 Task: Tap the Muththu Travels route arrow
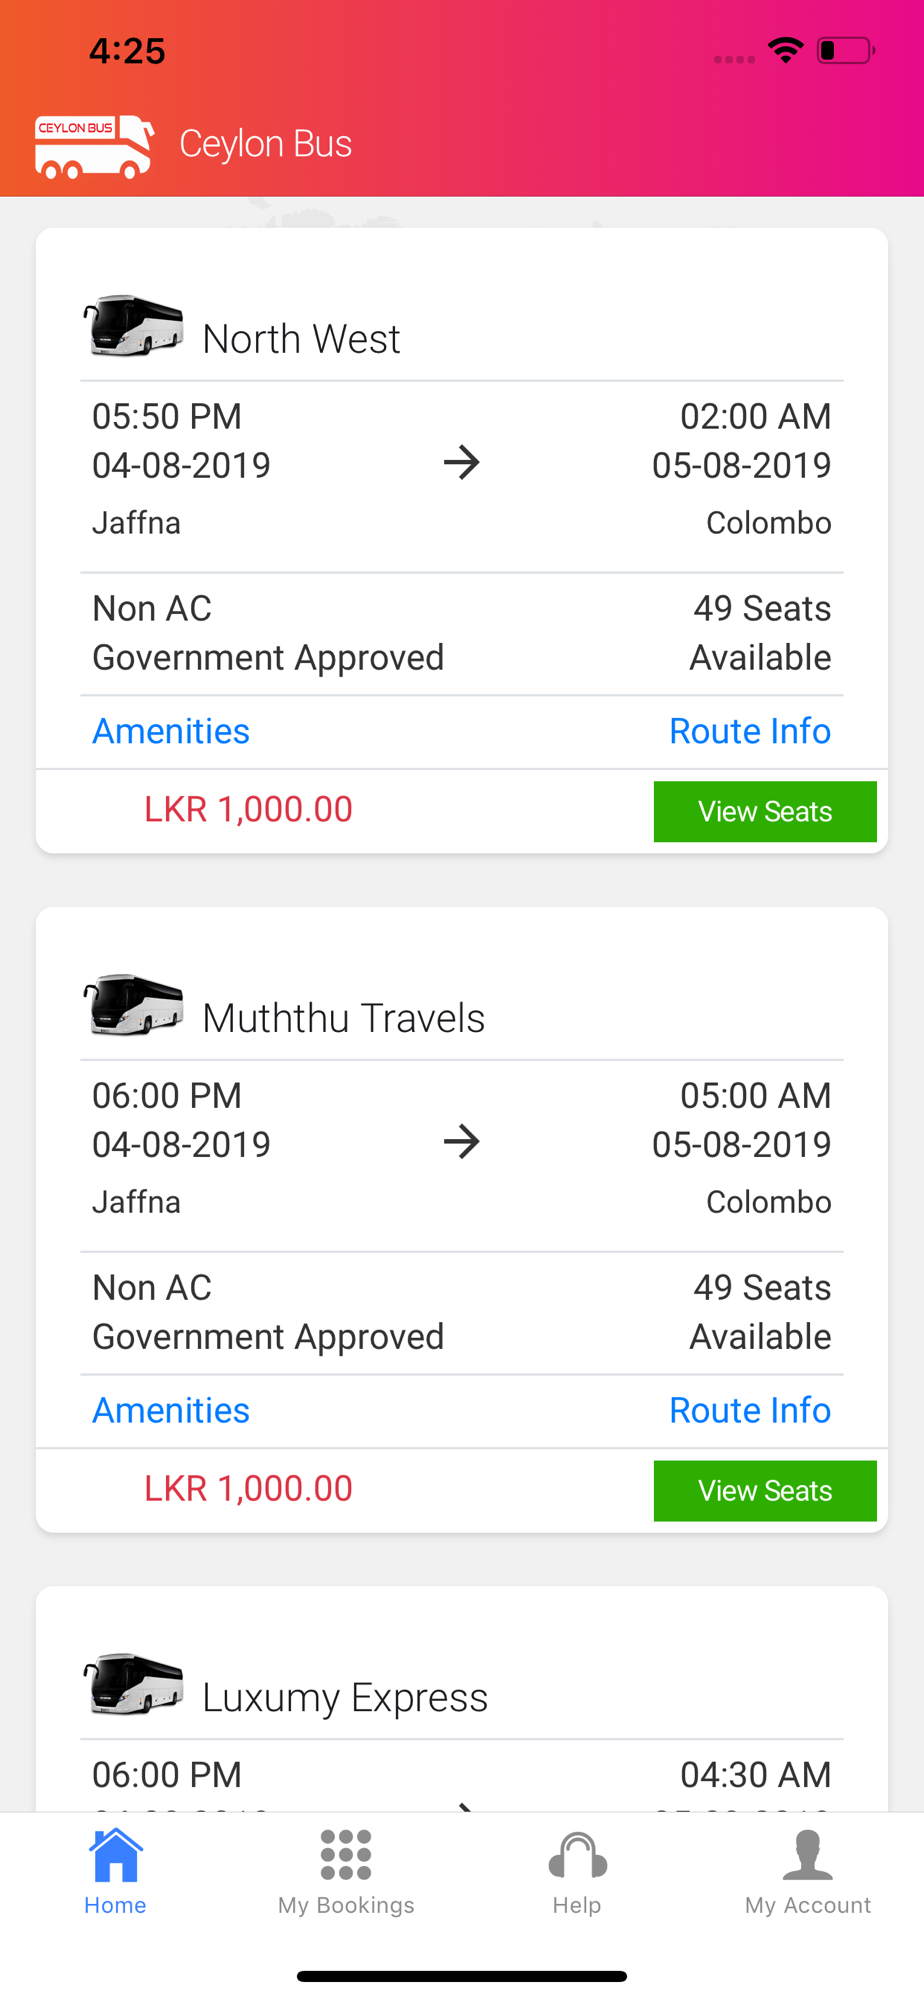pyautogui.click(x=462, y=1141)
